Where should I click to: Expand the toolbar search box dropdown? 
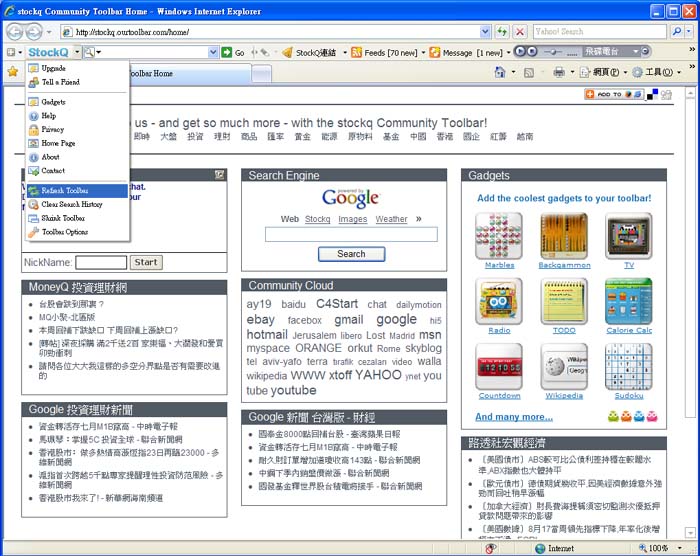(x=213, y=52)
